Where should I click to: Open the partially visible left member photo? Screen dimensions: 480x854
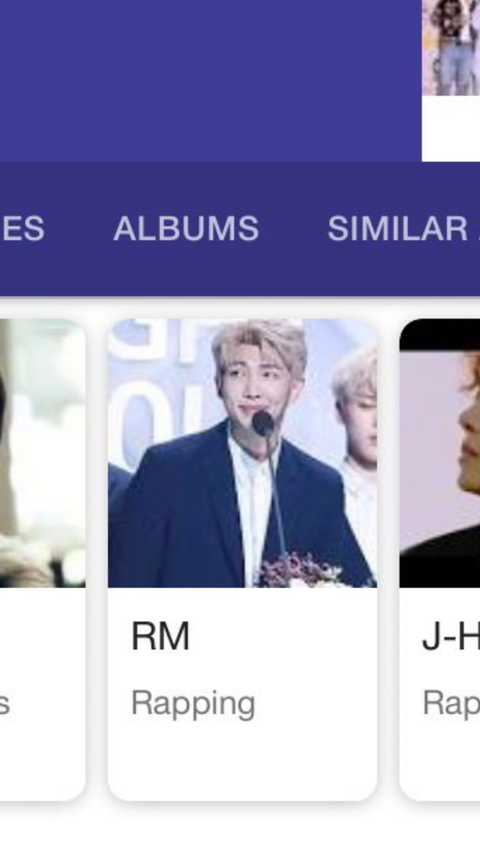[42, 453]
